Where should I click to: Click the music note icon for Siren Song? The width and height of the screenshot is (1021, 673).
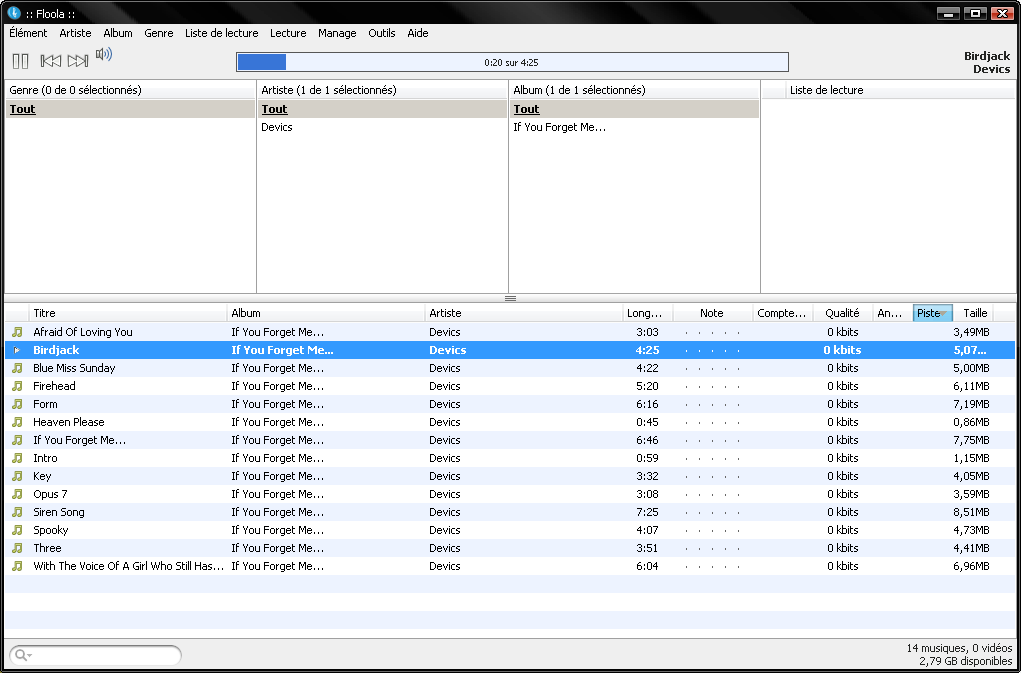click(x=18, y=512)
